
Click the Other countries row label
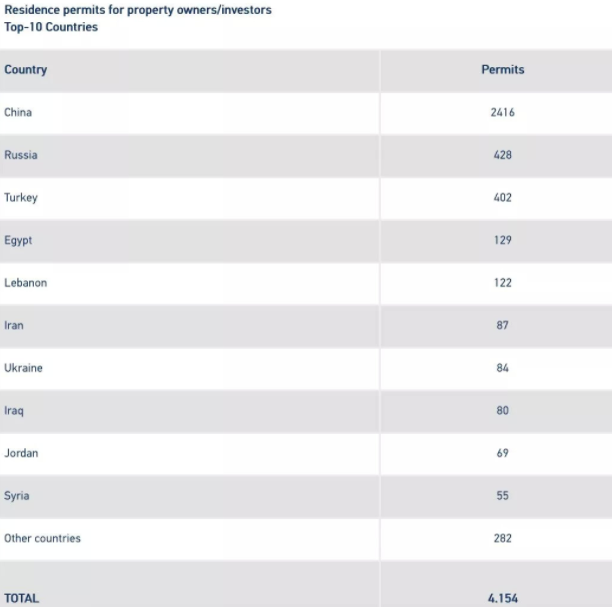(x=42, y=538)
